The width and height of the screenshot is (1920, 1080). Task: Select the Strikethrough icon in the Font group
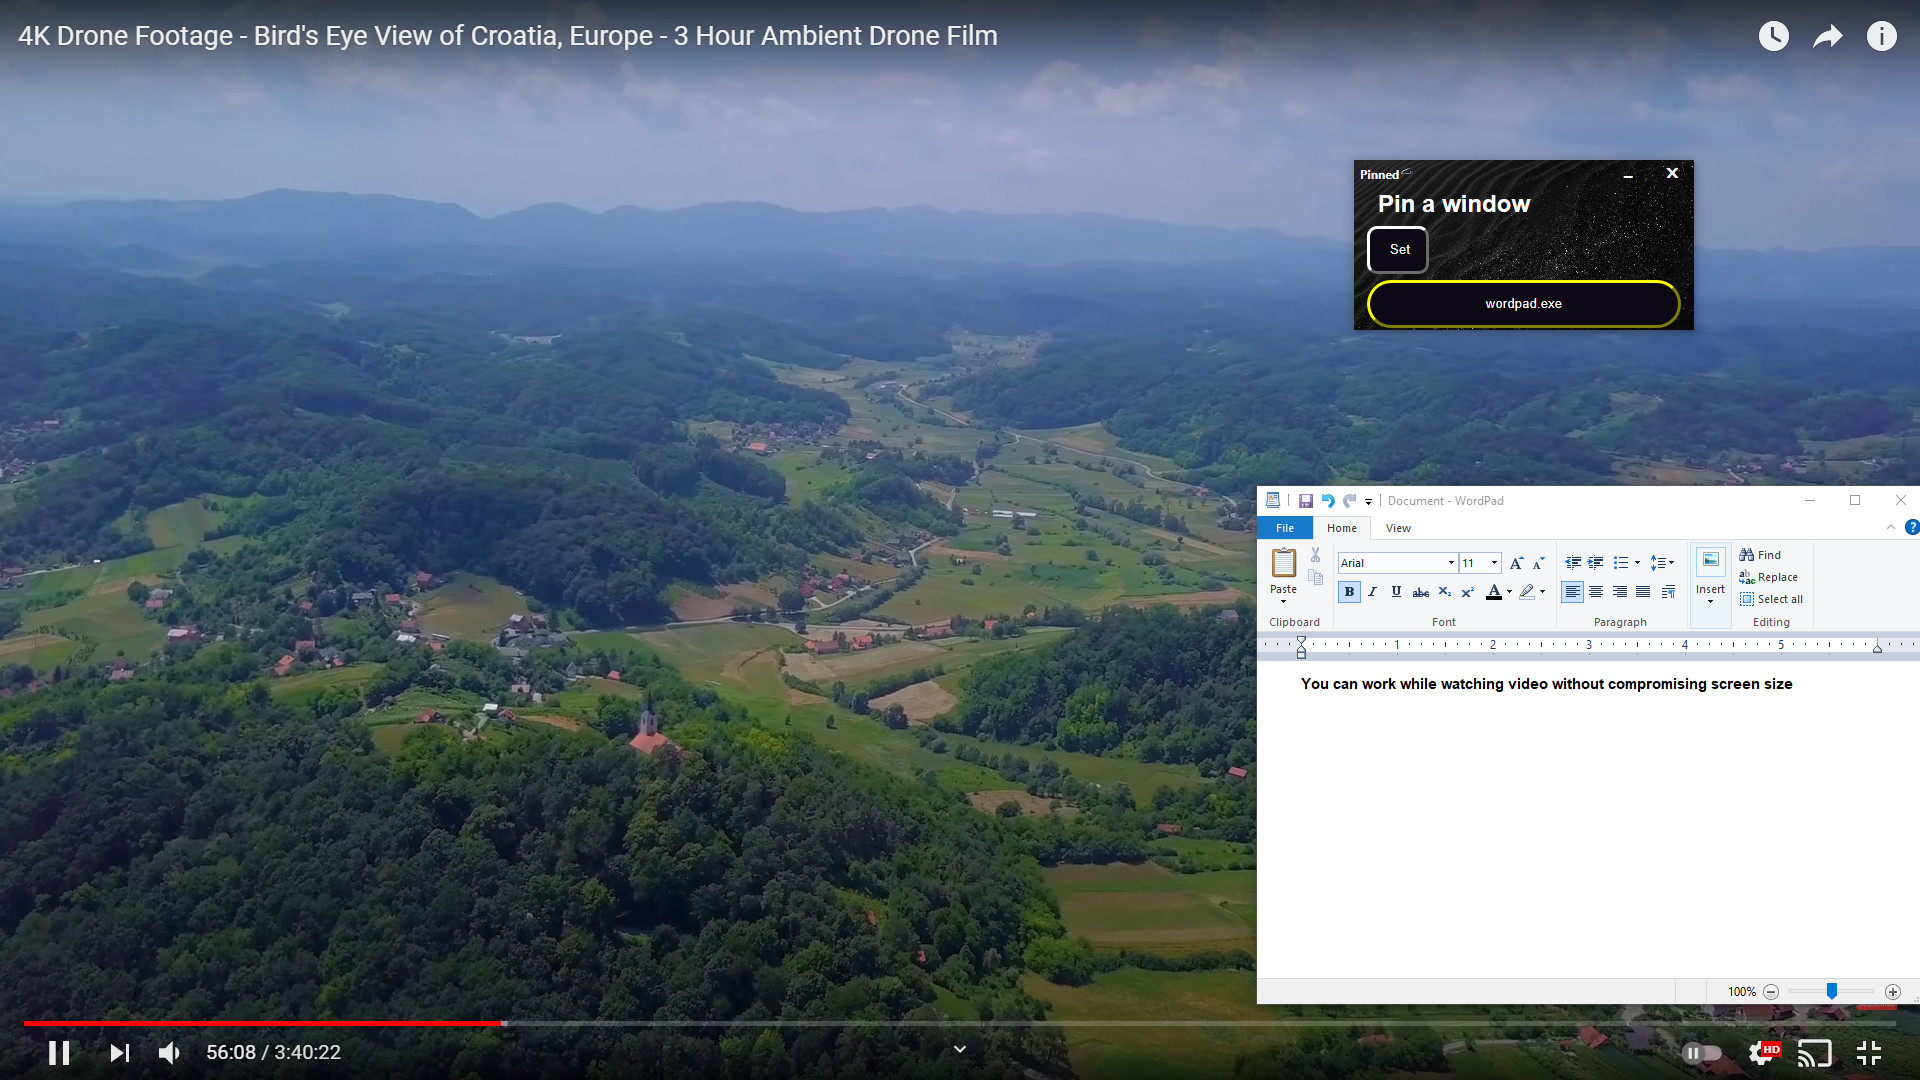point(1421,591)
